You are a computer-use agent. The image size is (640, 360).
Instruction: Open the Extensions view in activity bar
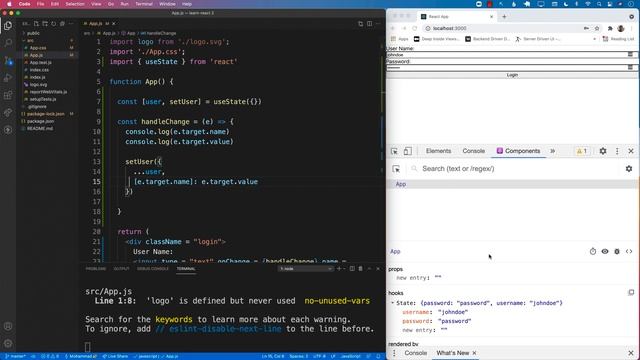coord(8,95)
